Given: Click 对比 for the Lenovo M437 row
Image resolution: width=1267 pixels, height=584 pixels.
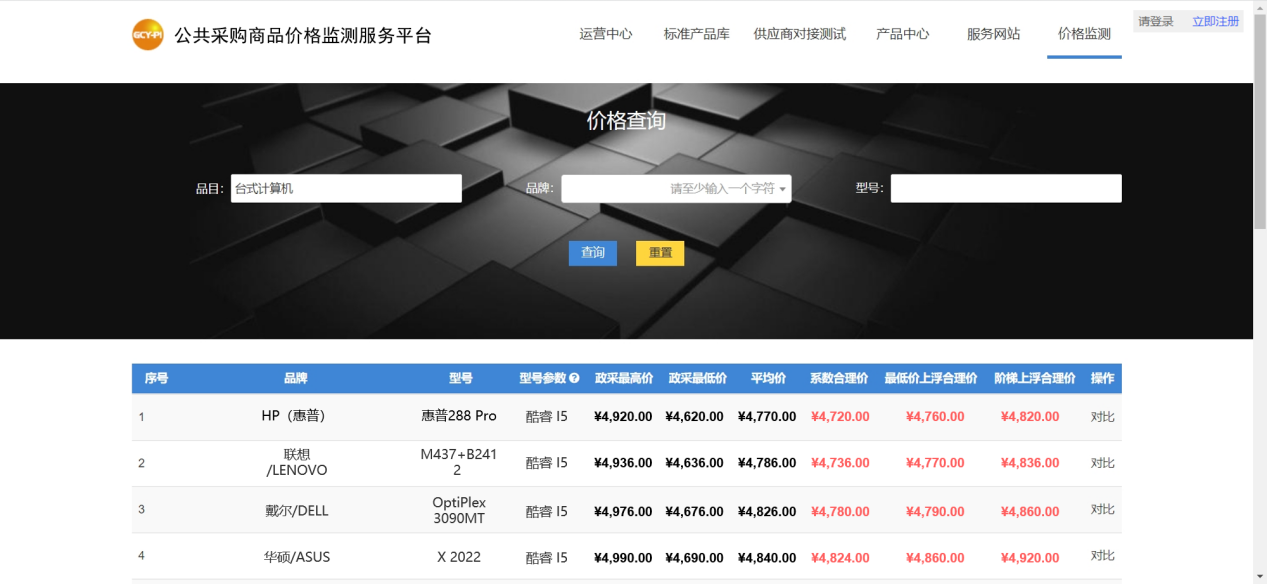Looking at the screenshot, I should [x=1102, y=463].
